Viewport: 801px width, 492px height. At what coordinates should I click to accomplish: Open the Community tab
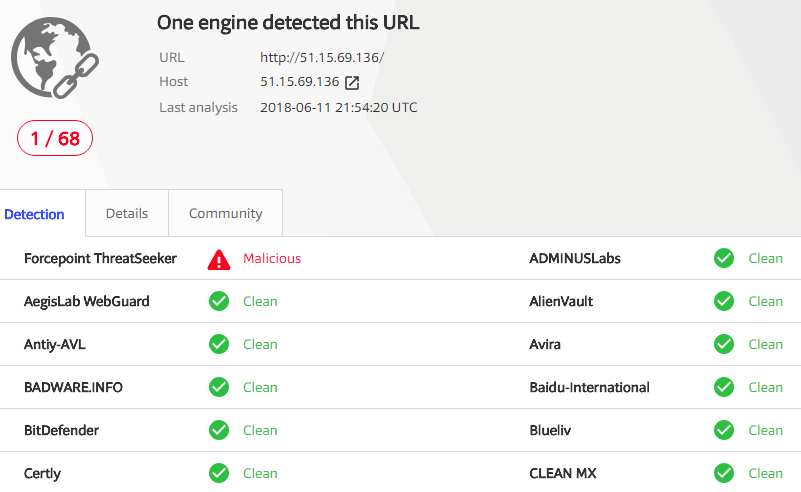point(225,213)
